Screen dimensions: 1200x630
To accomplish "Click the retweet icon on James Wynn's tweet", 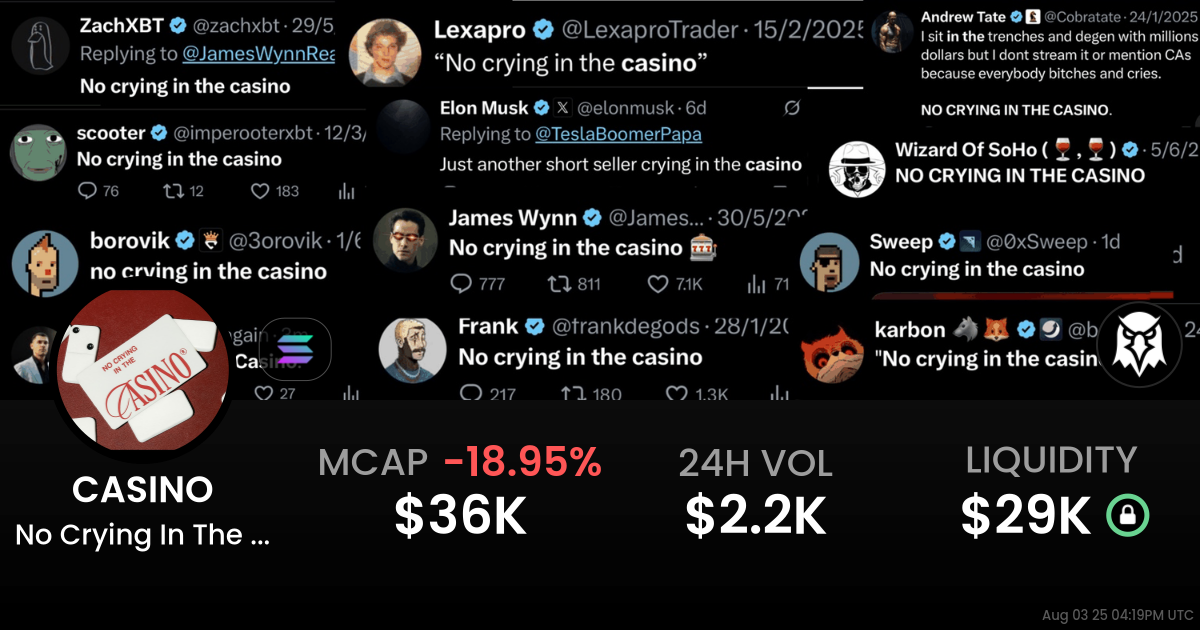I will pos(560,284).
